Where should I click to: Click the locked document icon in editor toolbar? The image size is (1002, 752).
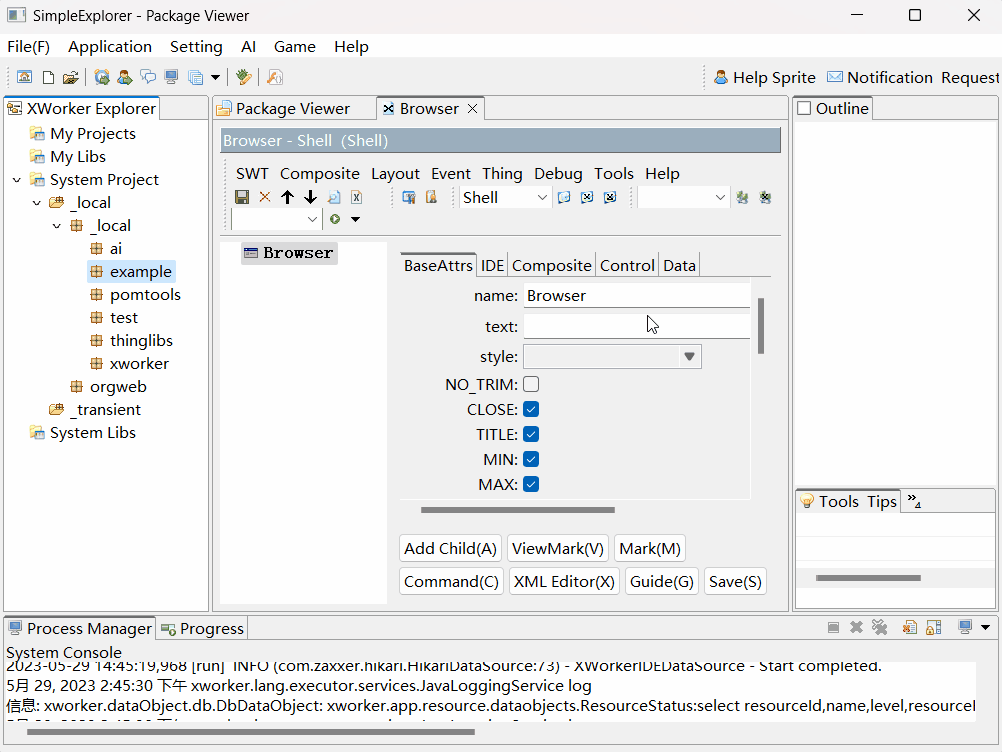(x=431, y=197)
